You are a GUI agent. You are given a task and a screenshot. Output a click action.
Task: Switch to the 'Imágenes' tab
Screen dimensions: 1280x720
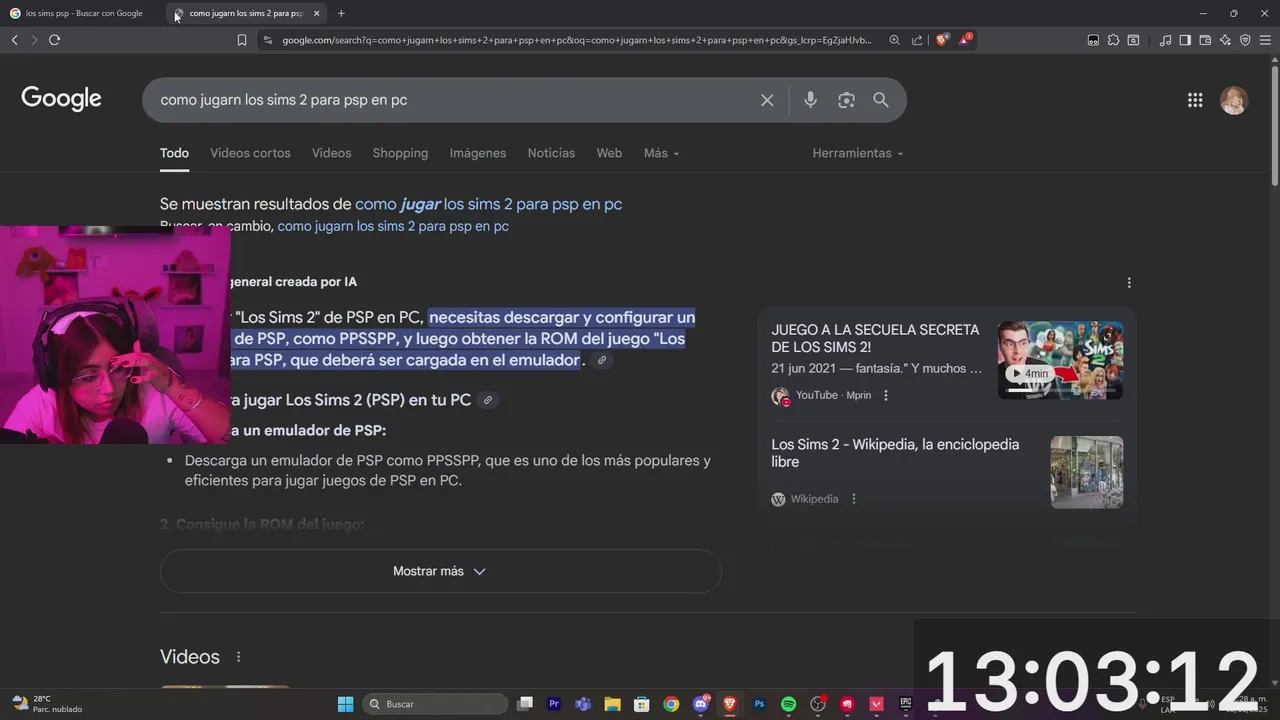[478, 153]
